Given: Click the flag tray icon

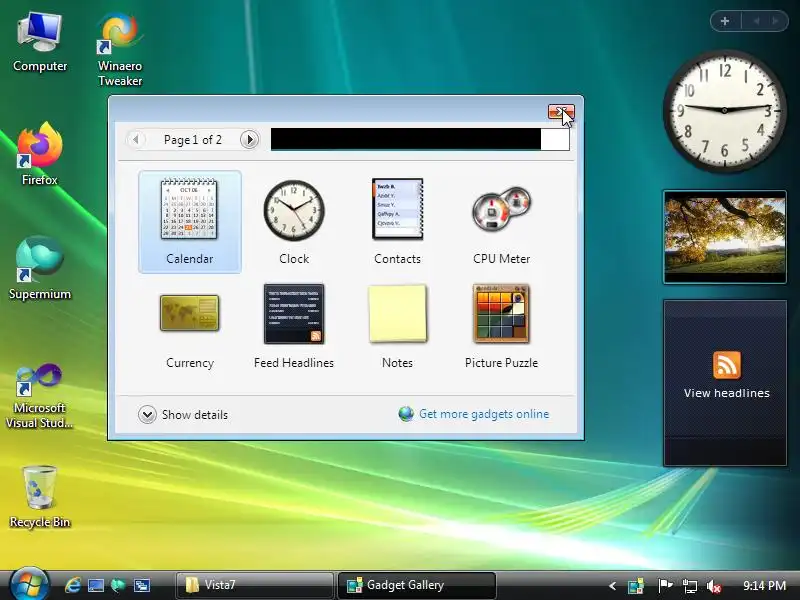Looking at the screenshot, I should tap(664, 586).
